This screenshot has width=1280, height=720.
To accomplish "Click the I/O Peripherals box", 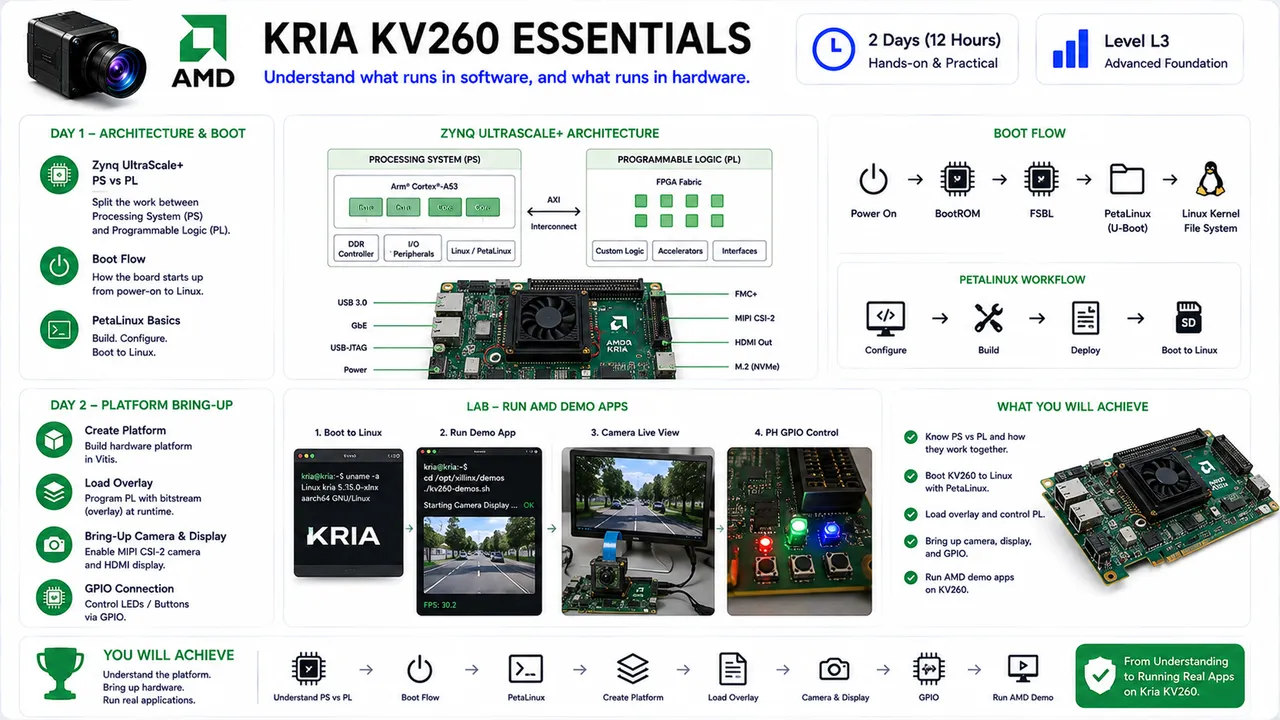I will pyautogui.click(x=413, y=250).
